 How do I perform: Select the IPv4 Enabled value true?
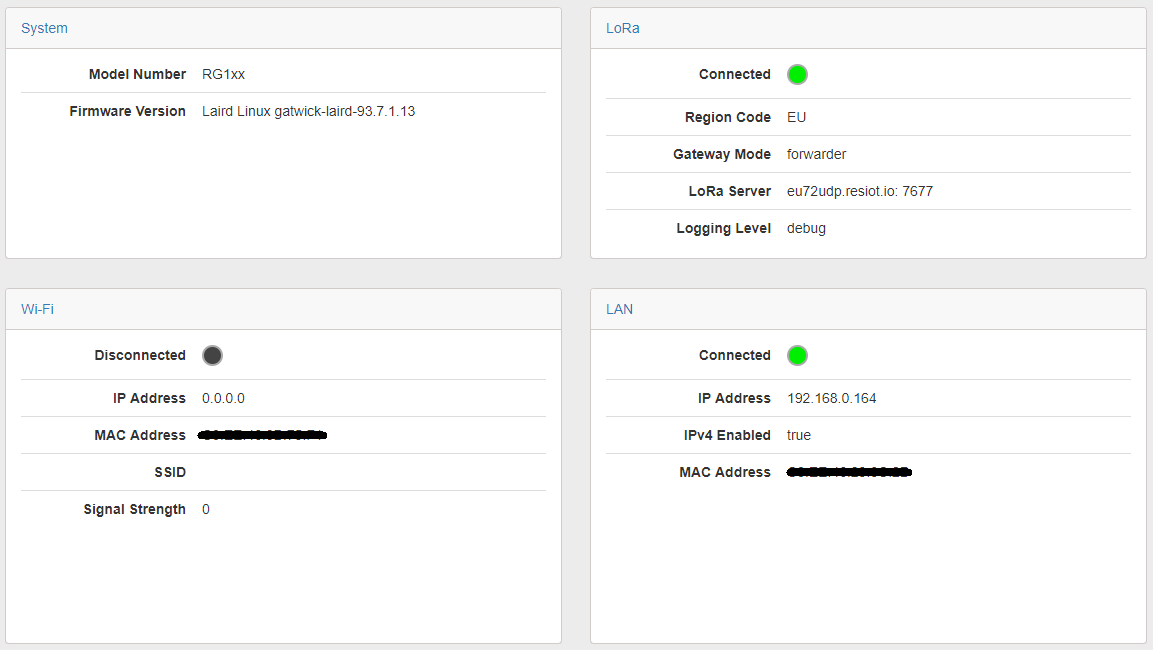(799, 435)
